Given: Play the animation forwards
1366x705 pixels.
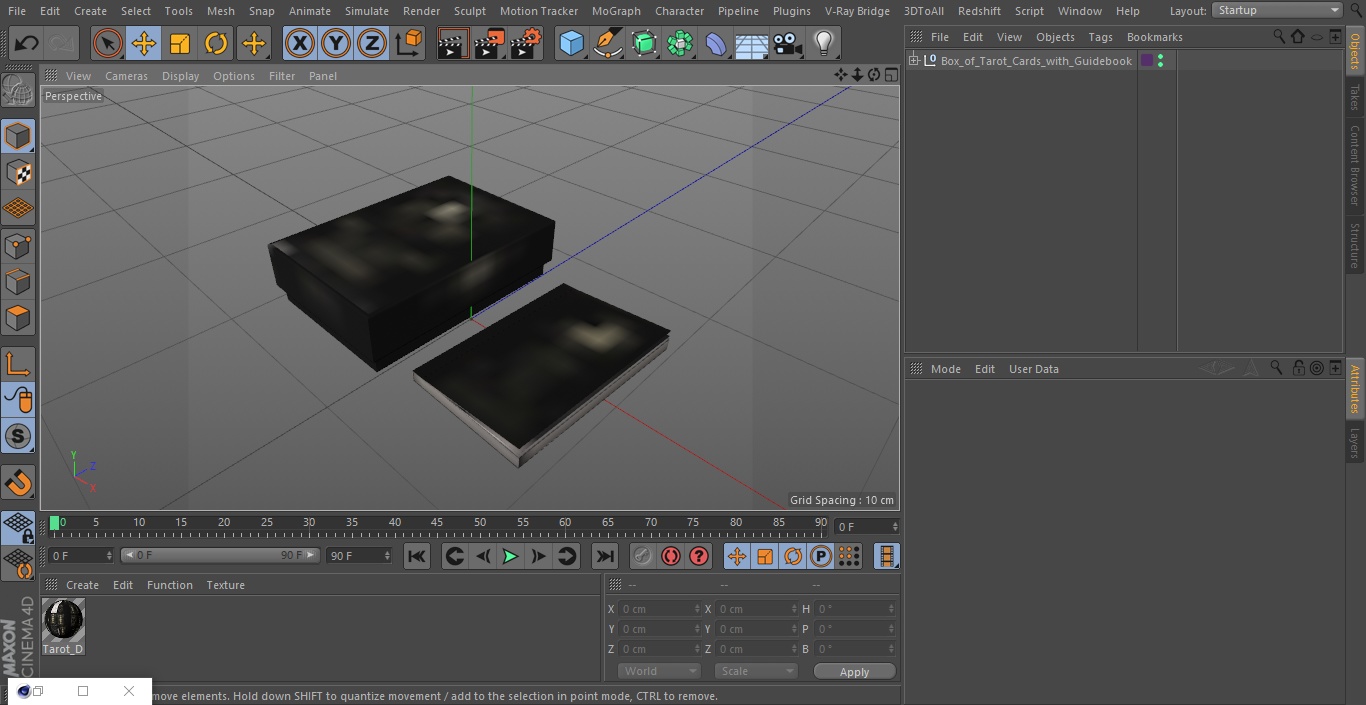Looking at the screenshot, I should coord(510,556).
